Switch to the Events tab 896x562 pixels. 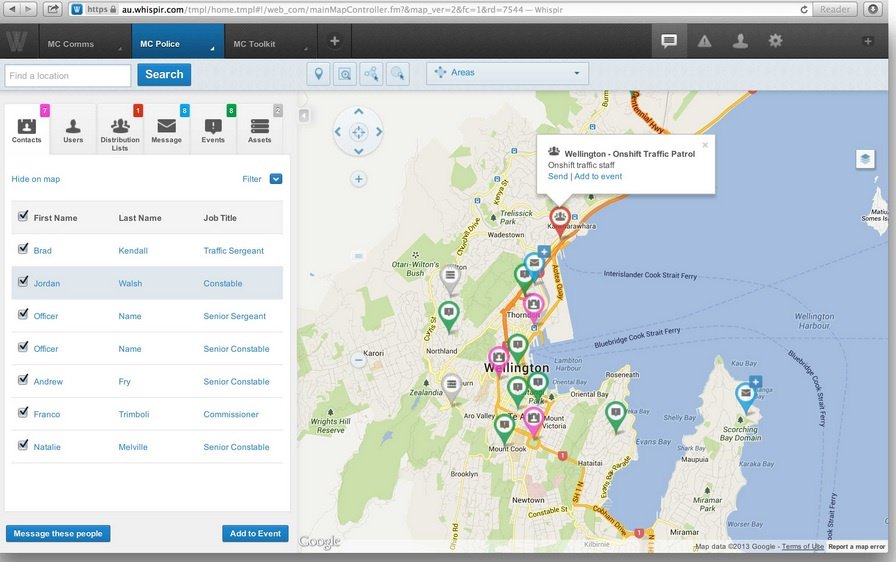(213, 130)
